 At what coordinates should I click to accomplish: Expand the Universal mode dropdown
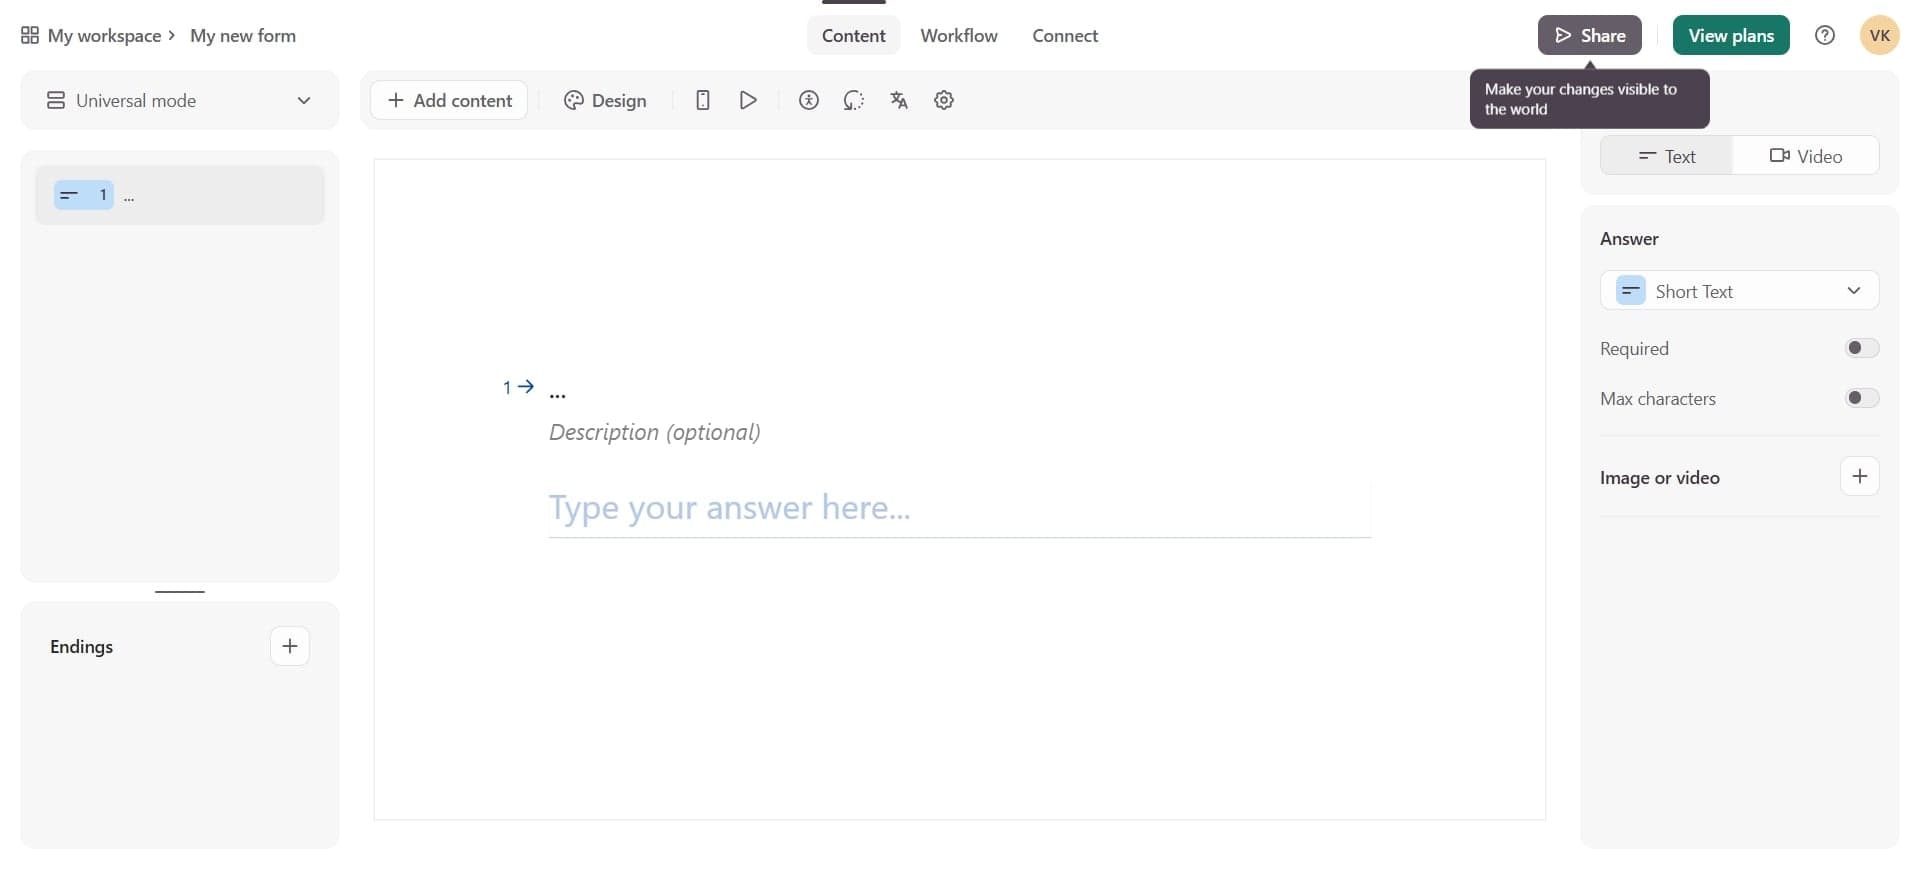[180, 100]
